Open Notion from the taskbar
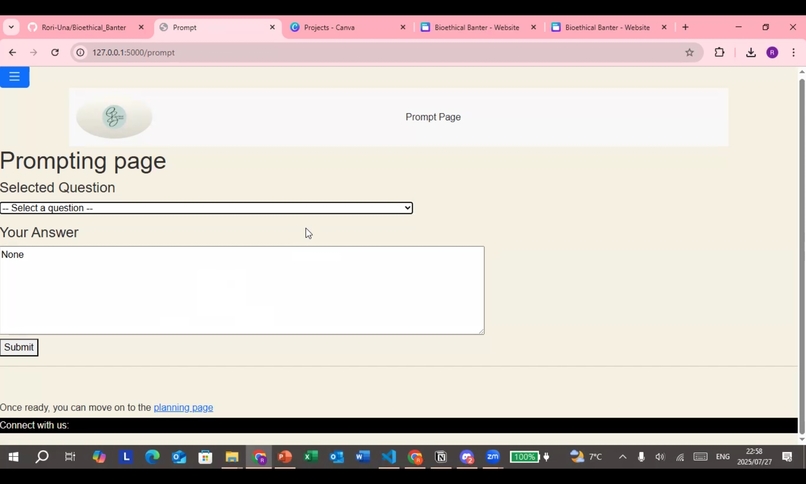Image resolution: width=806 pixels, height=484 pixels. coord(441,457)
